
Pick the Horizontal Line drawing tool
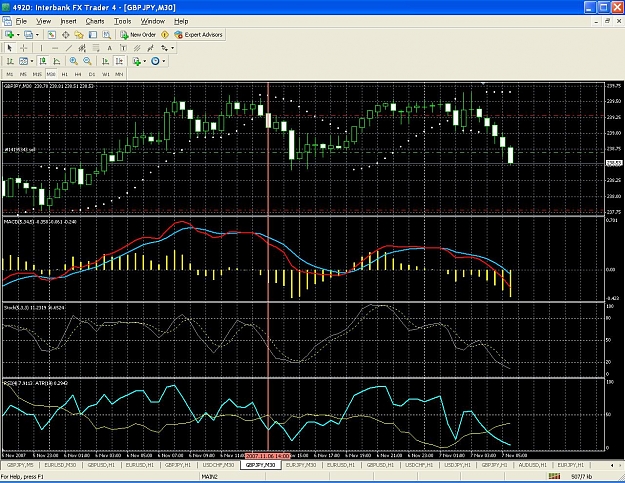click(x=55, y=48)
